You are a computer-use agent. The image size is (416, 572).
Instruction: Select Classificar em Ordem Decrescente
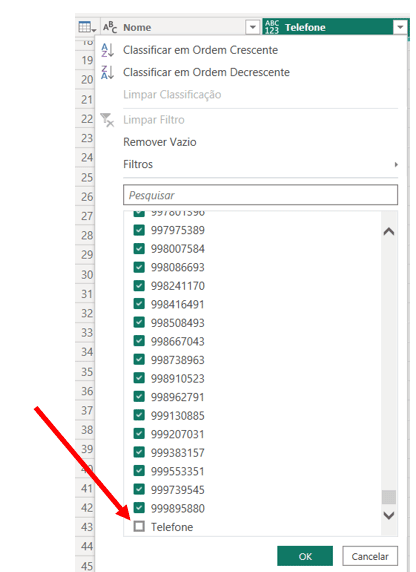tap(206, 72)
